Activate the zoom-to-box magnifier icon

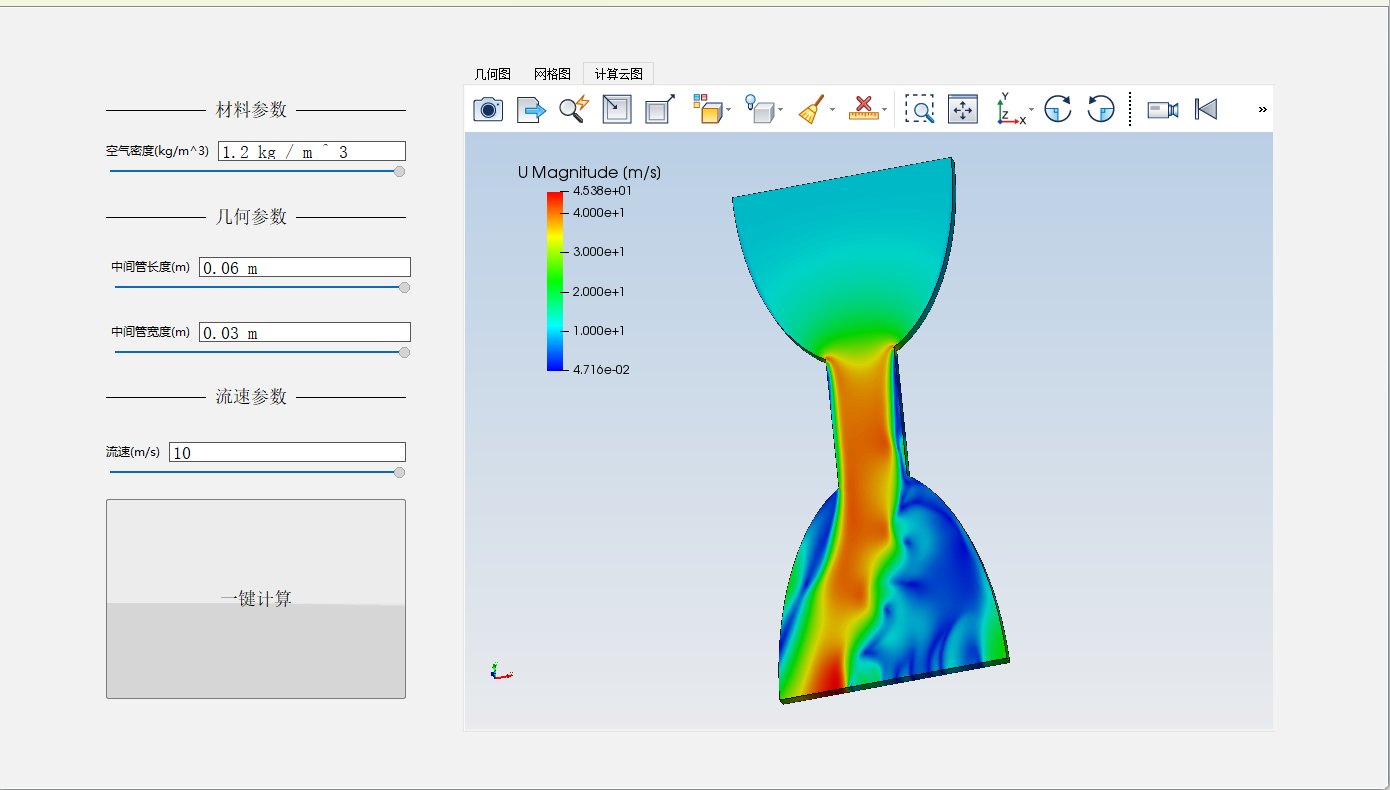click(x=919, y=109)
